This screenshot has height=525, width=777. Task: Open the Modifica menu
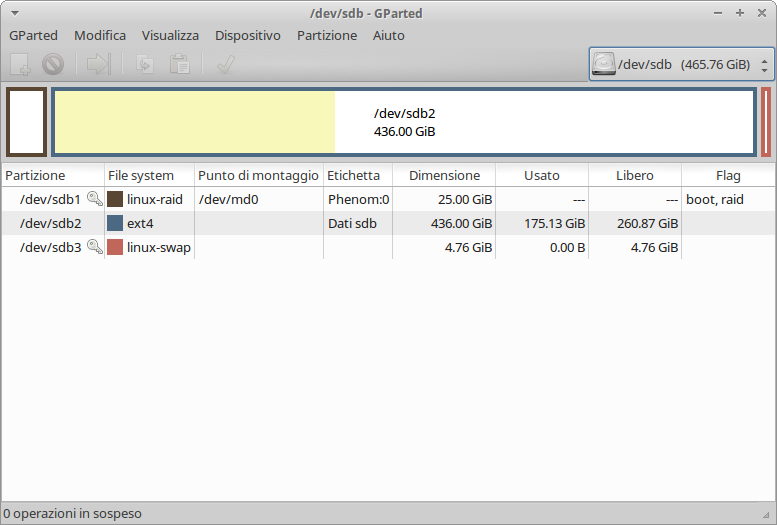click(100, 35)
